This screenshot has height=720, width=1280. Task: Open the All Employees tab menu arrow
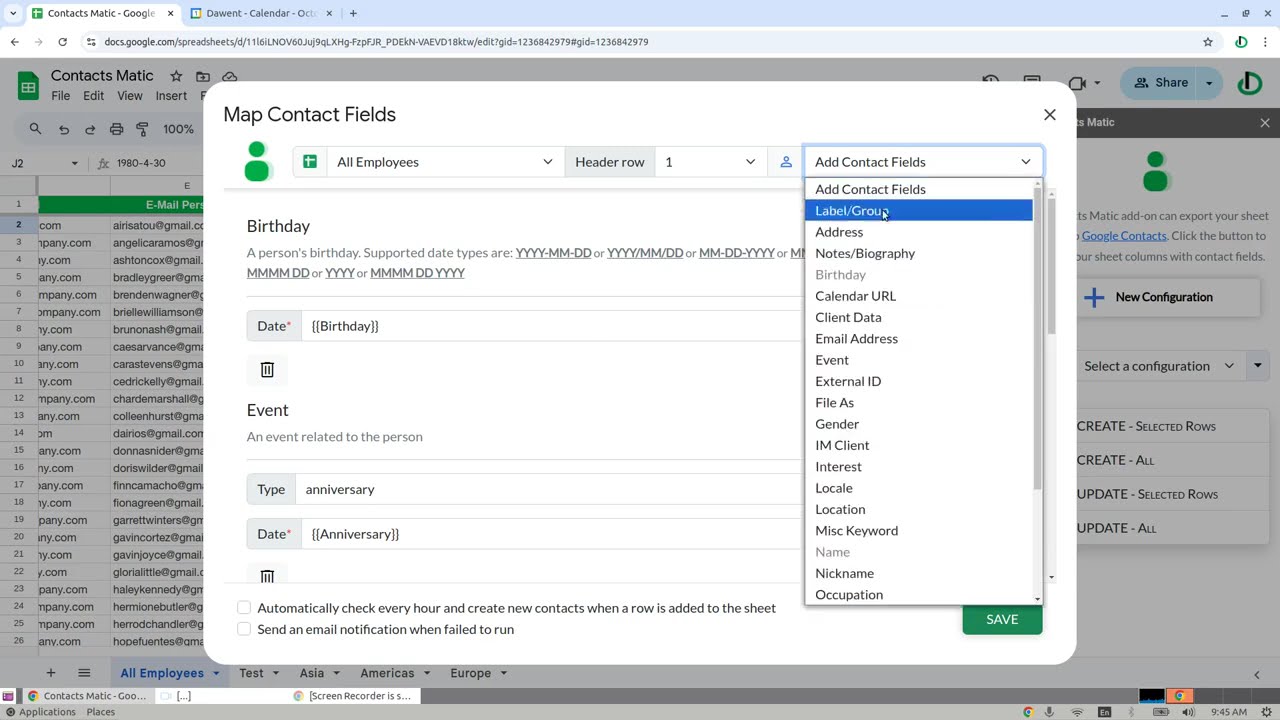click(215, 674)
